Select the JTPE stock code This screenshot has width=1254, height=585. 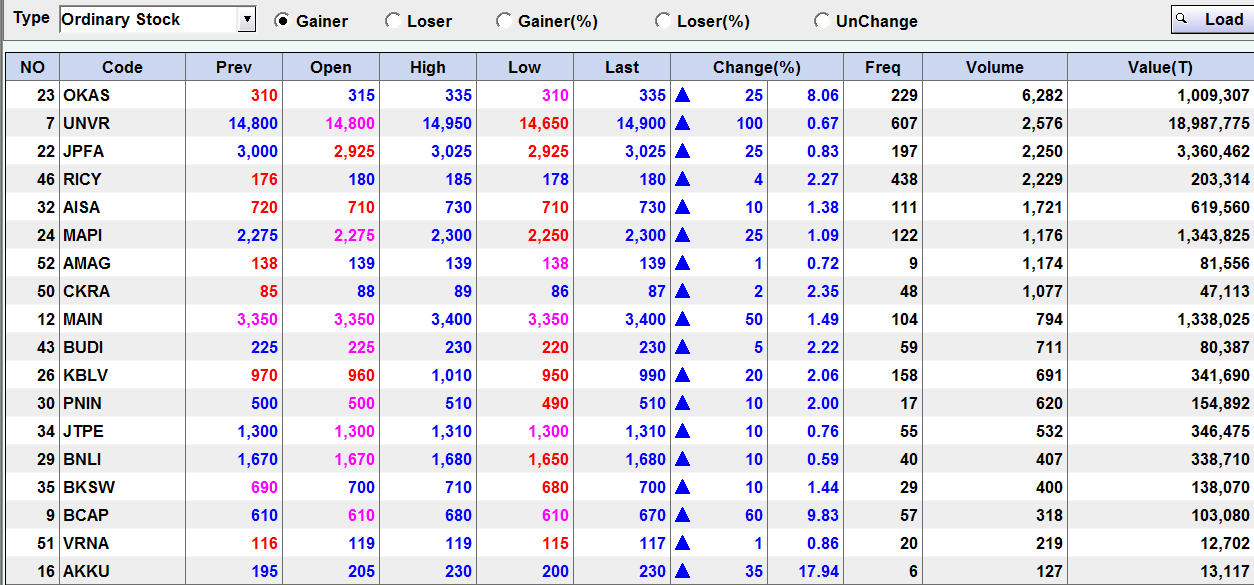click(84, 432)
